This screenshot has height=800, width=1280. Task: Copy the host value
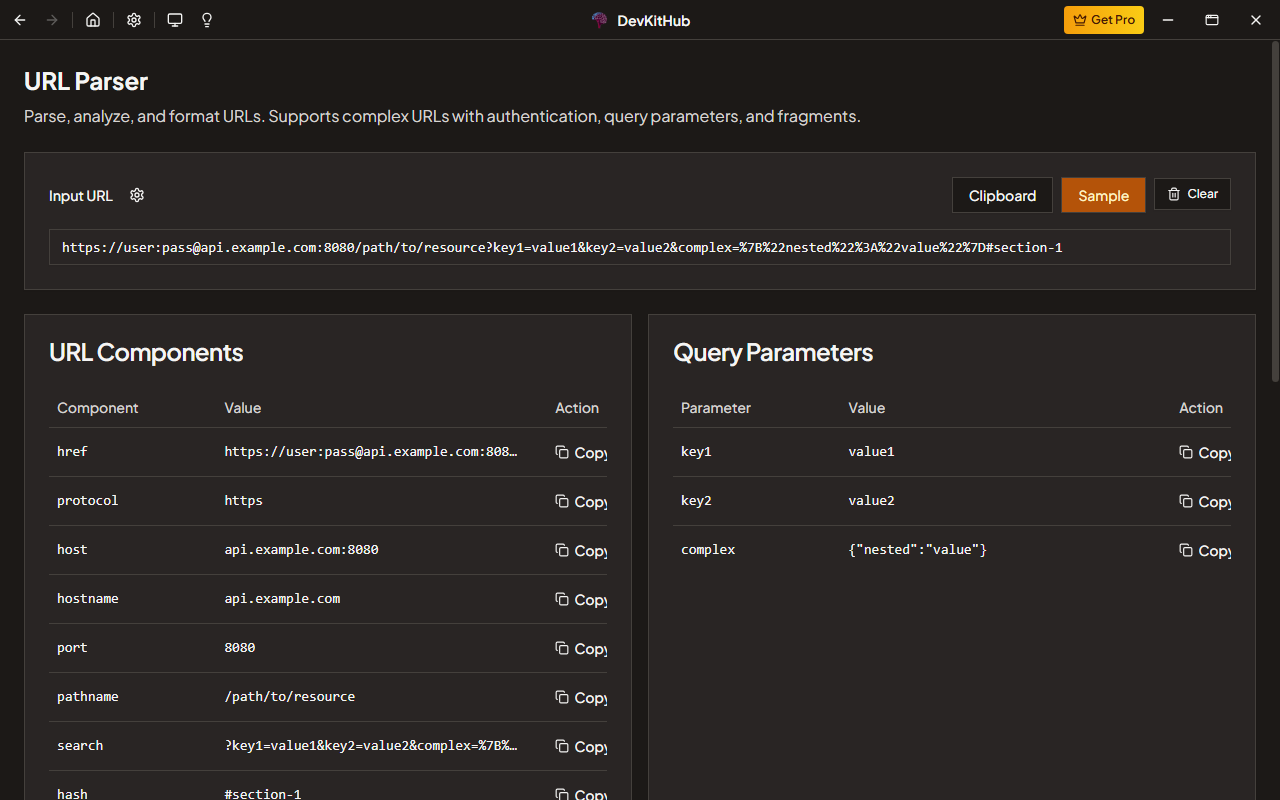point(581,550)
